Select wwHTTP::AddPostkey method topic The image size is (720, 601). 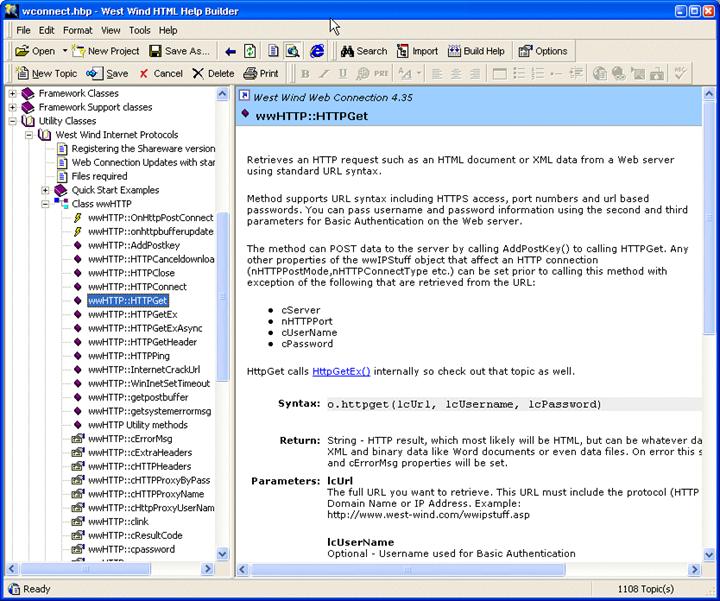(x=134, y=245)
